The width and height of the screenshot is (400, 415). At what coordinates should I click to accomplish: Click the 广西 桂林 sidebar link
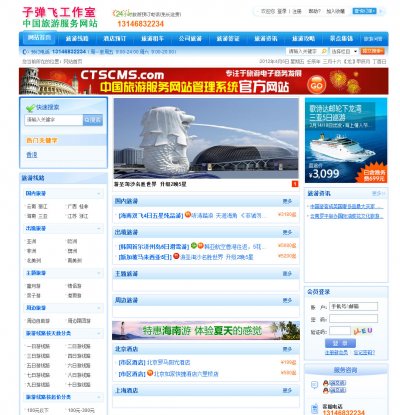[78, 206]
